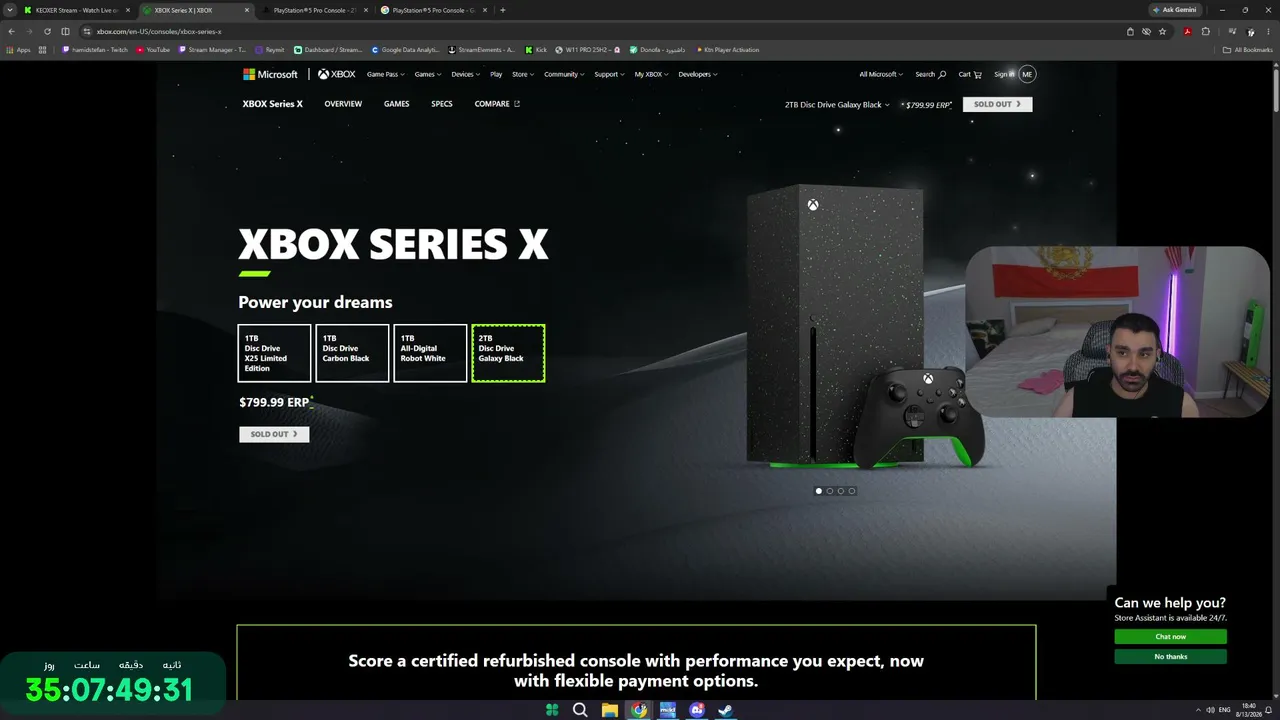Go to the SPECS section tab
Image resolution: width=1280 pixels, height=720 pixels.
pos(441,104)
